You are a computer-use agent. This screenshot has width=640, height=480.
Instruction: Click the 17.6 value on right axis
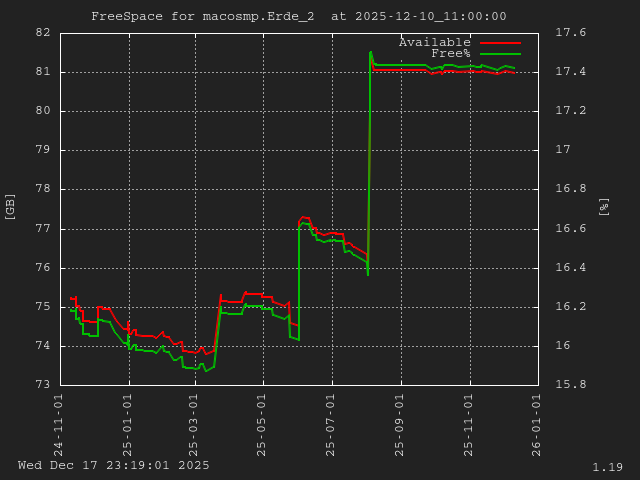tap(570, 33)
